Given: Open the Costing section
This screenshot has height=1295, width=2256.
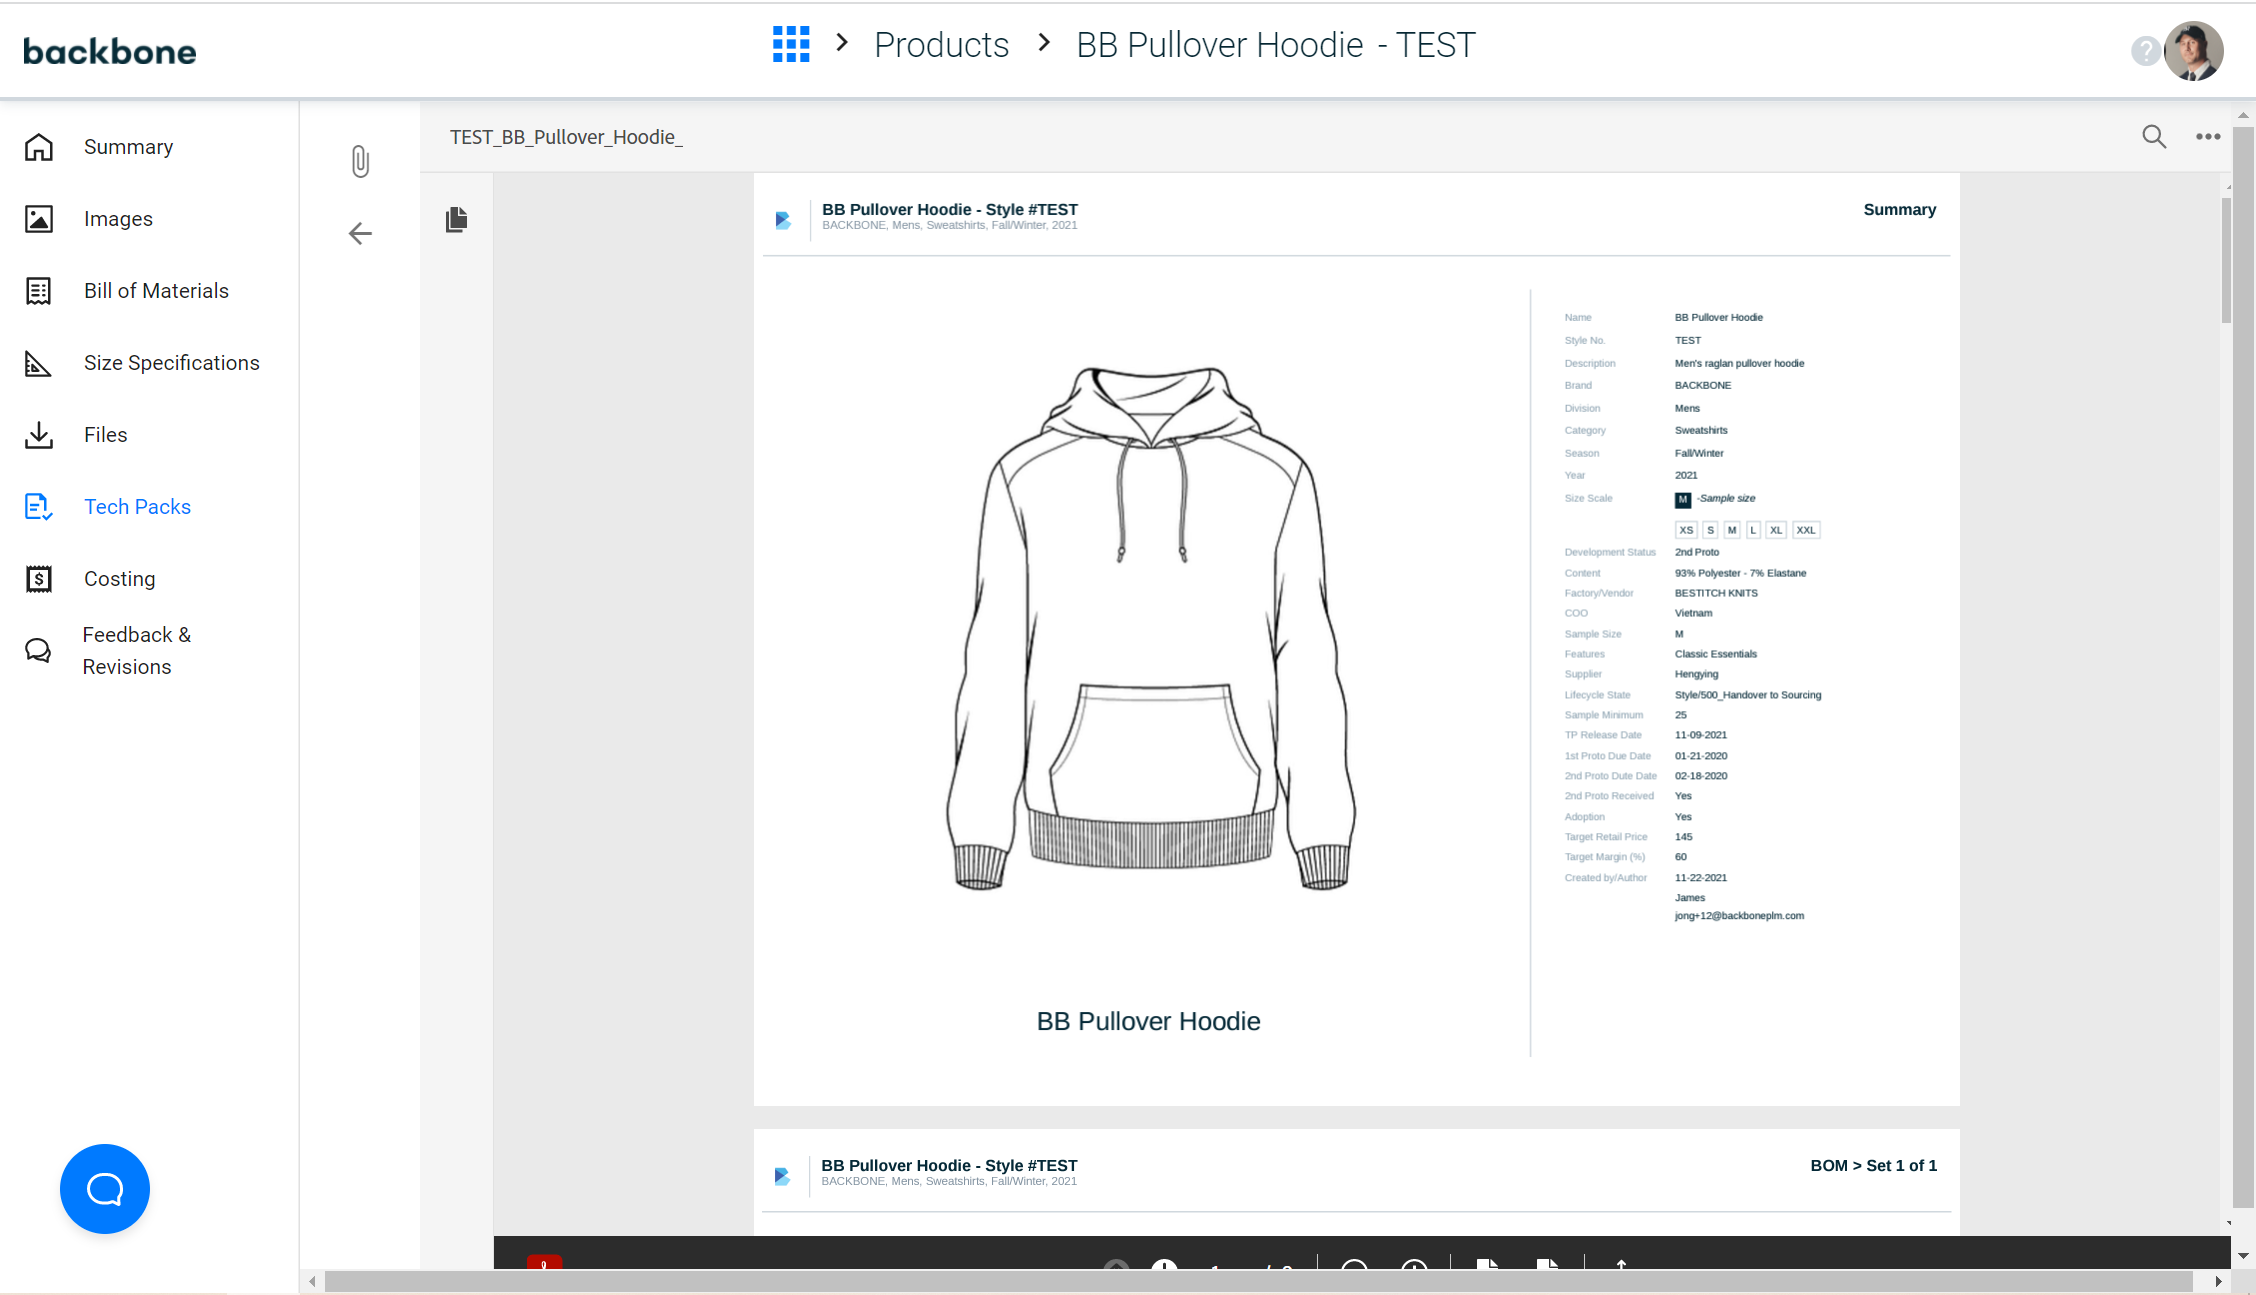Looking at the screenshot, I should point(119,578).
